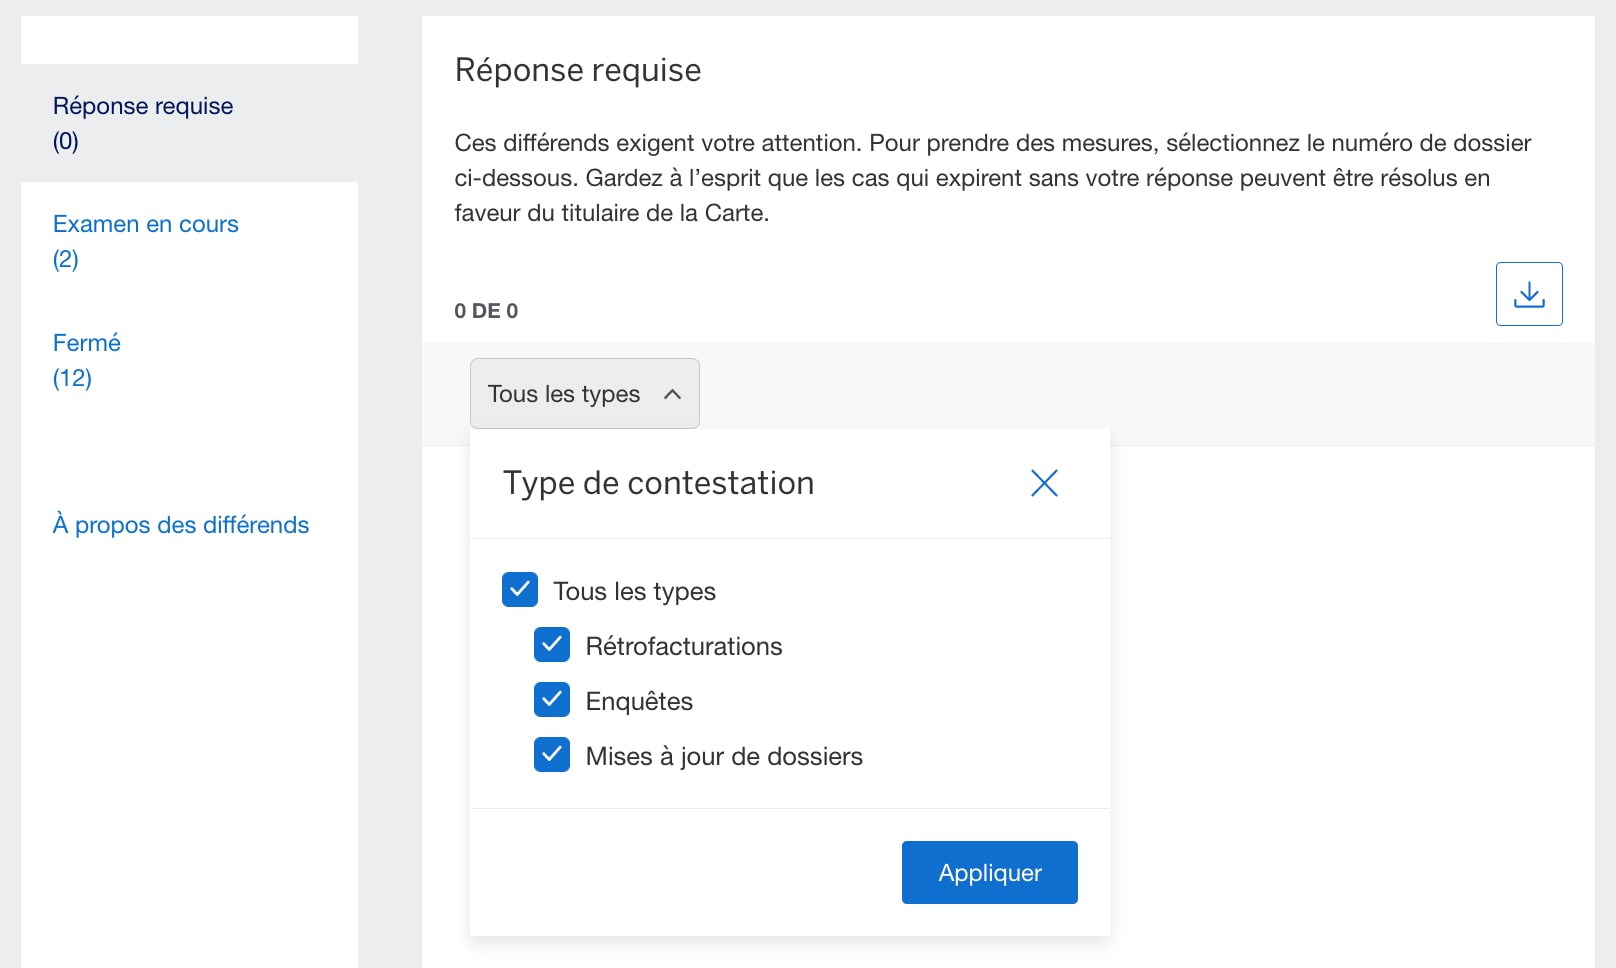Disable the Enquêtes filter checkbox
1616x968 pixels.
pos(551,700)
